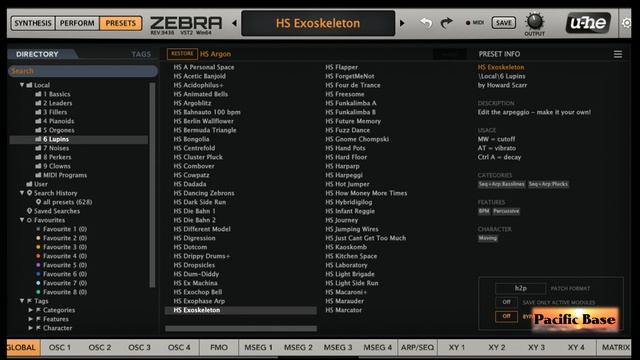Toggle Save Only Active Modules off switch

(506, 302)
